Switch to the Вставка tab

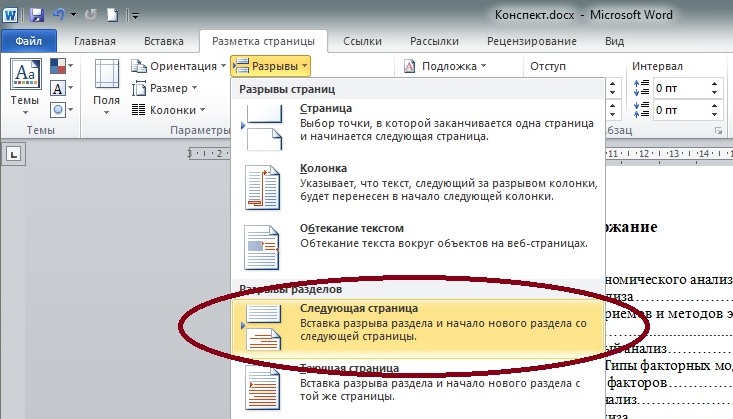click(x=164, y=41)
